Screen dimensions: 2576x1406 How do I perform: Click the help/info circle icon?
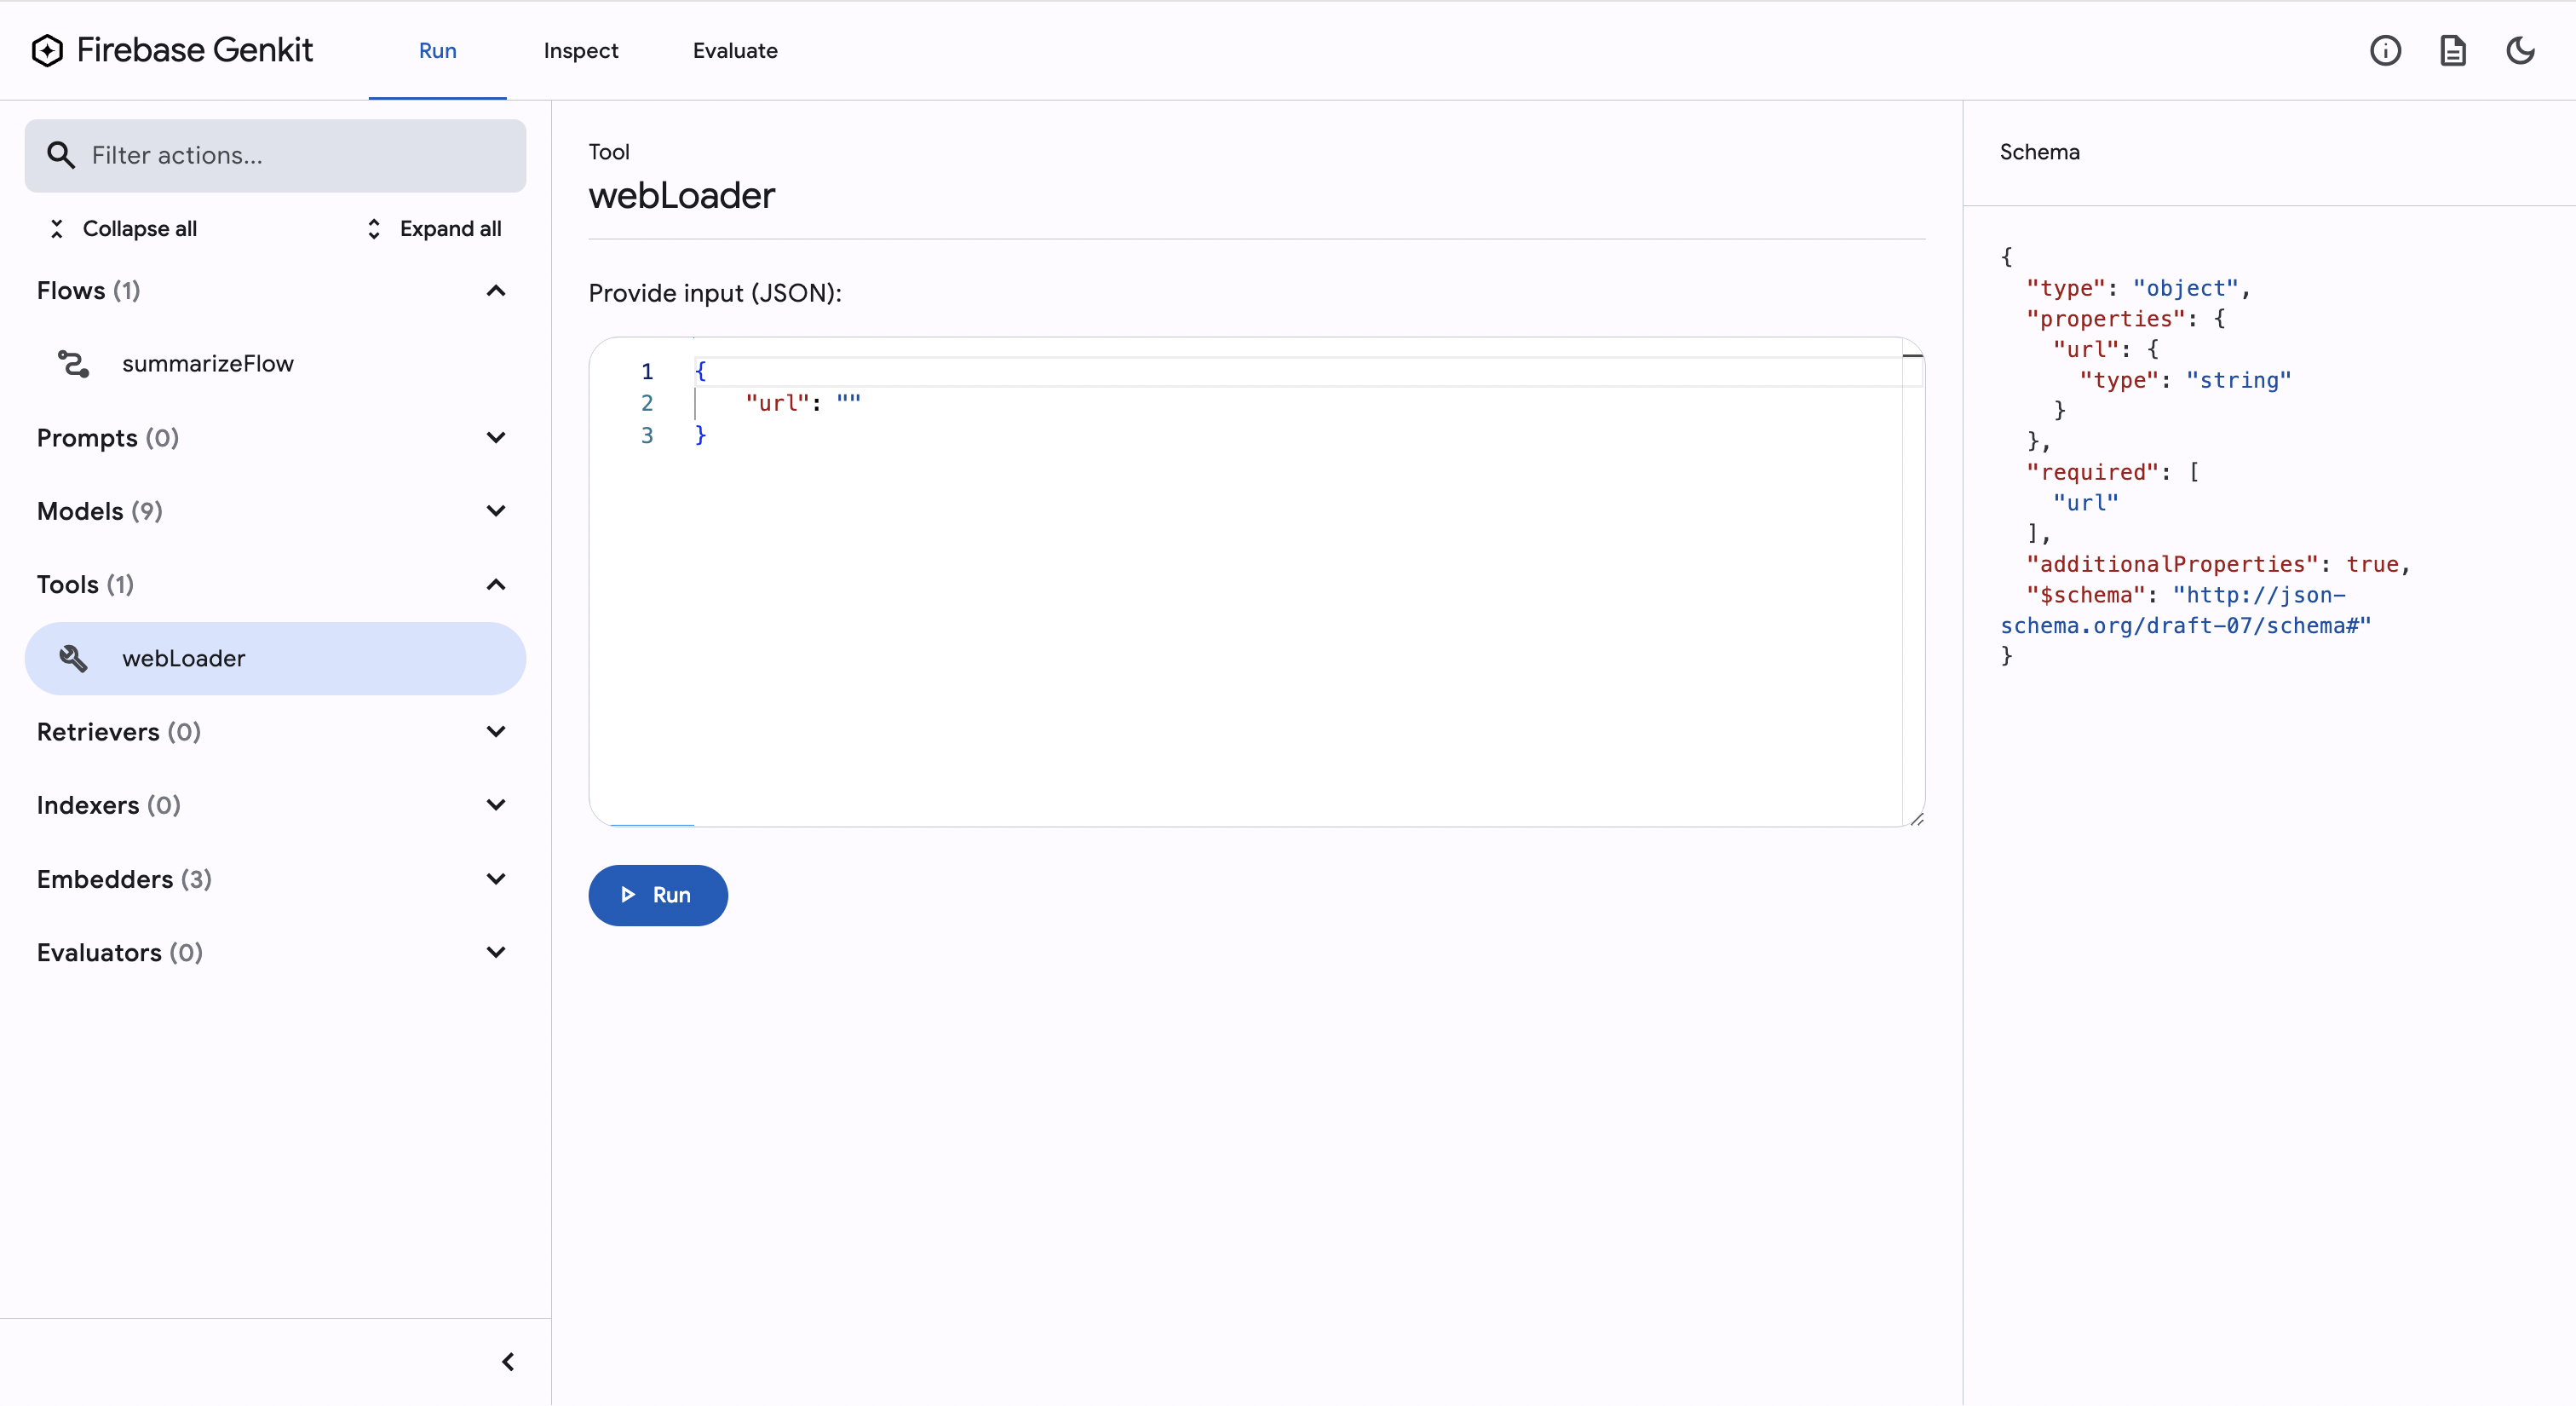pyautogui.click(x=2386, y=50)
